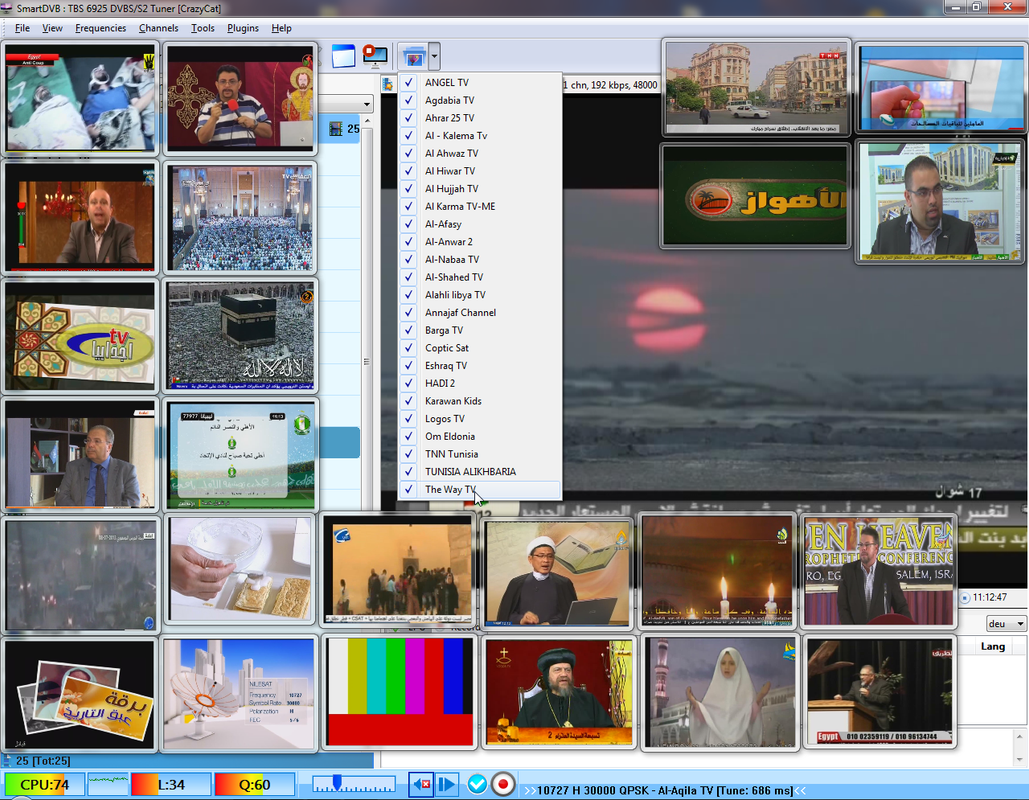Open the Agdabia TV logo thumbnail
Screen dimensions: 1029x800
tap(80, 336)
